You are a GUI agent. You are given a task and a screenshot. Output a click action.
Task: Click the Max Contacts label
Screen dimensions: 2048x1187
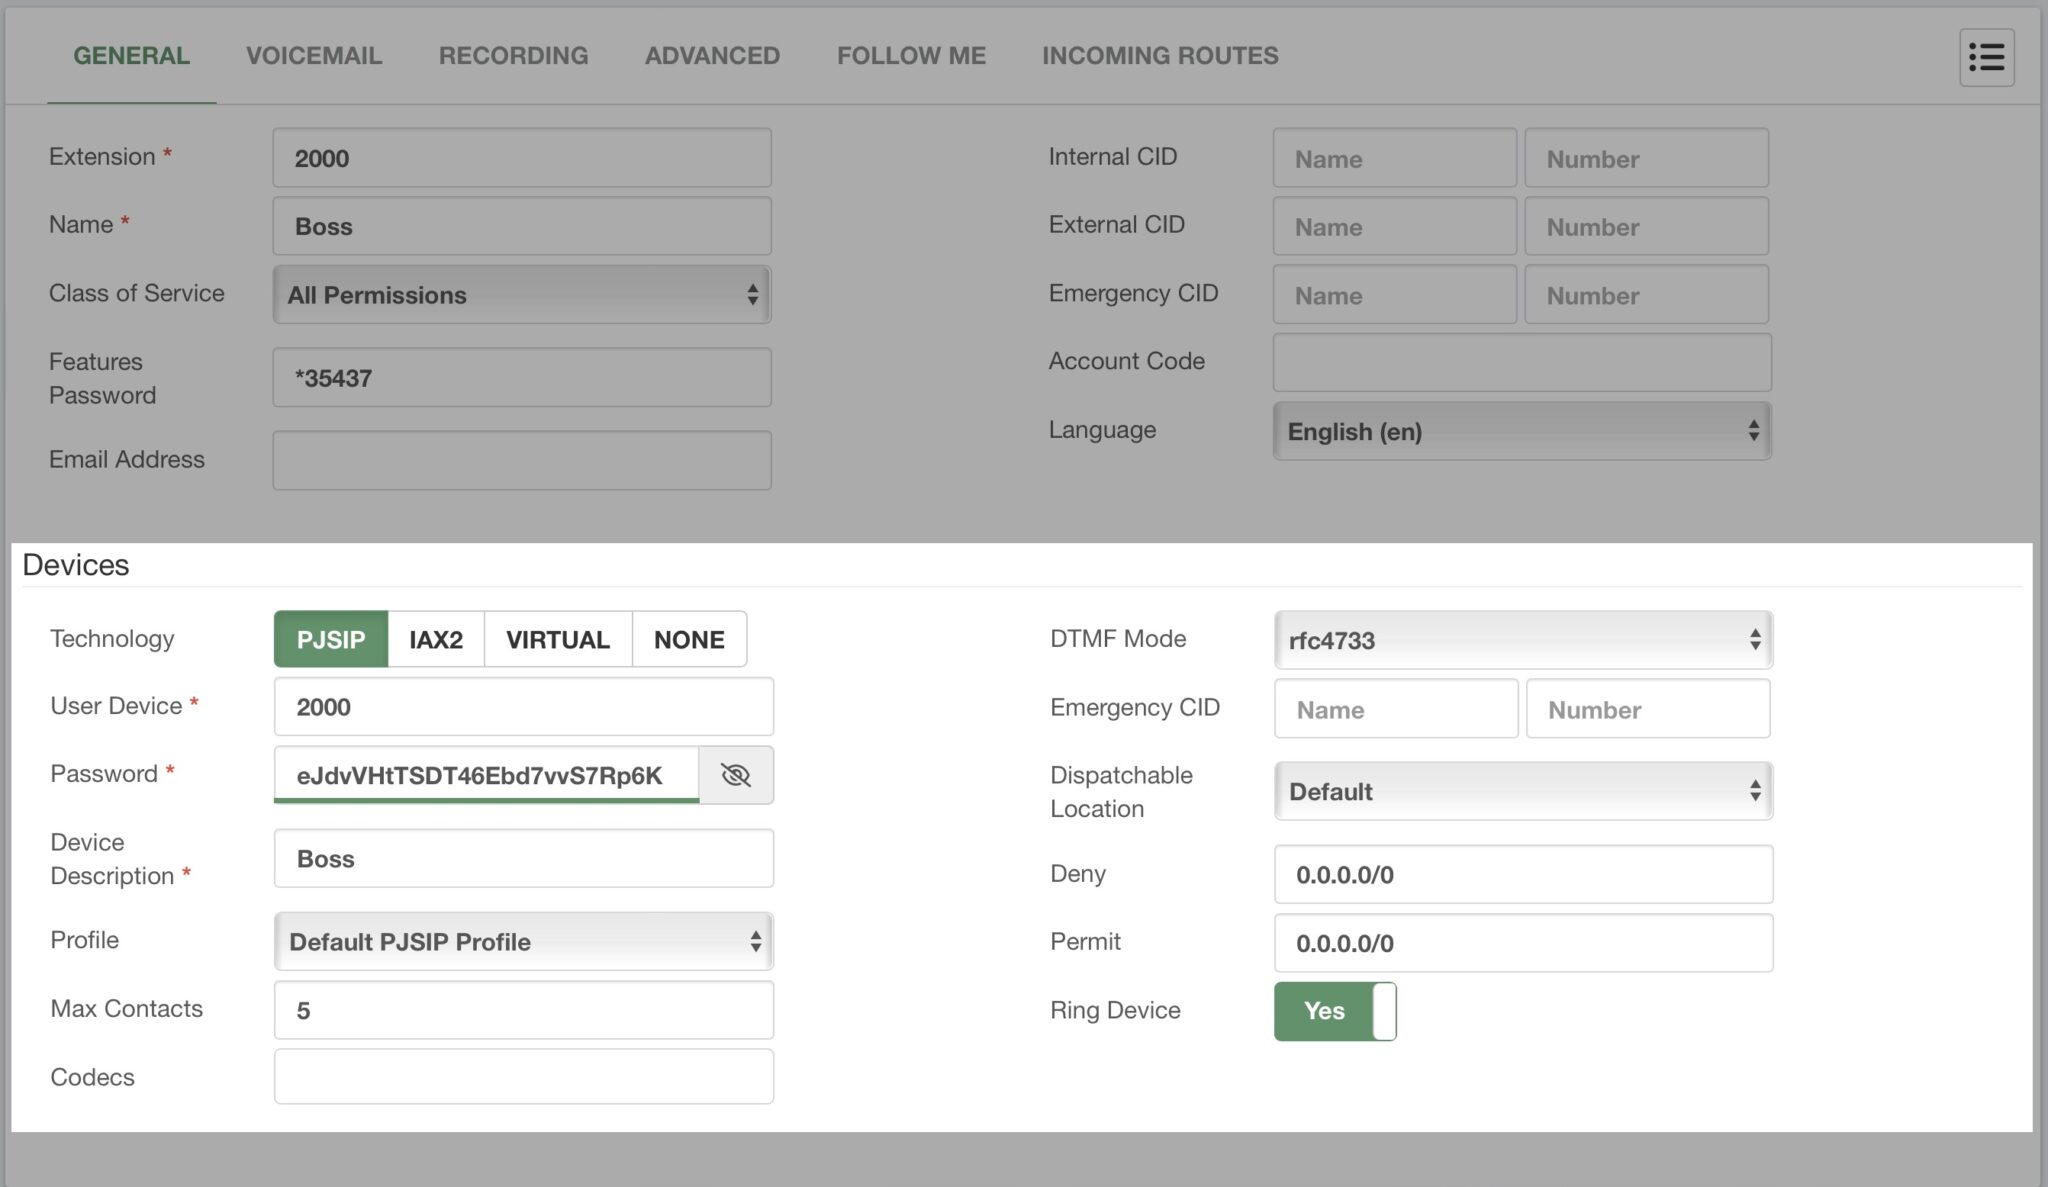(x=127, y=1008)
